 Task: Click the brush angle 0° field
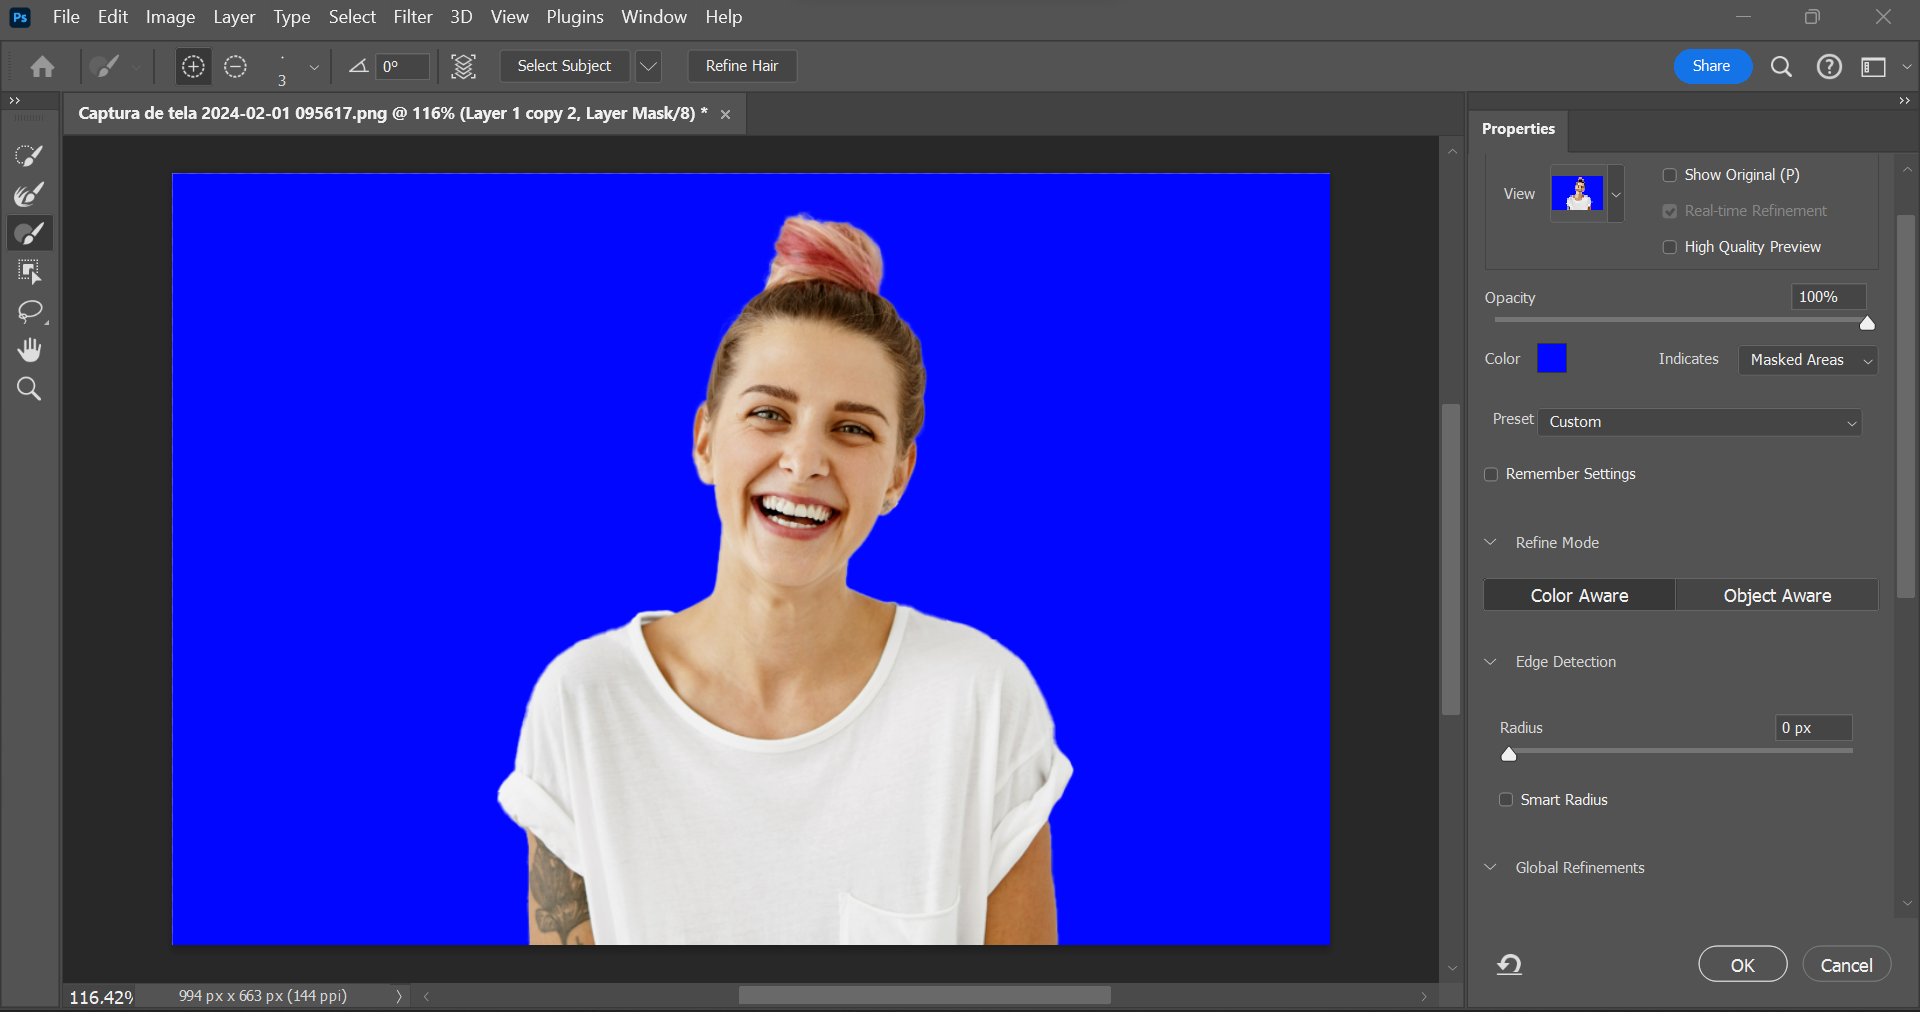[403, 66]
